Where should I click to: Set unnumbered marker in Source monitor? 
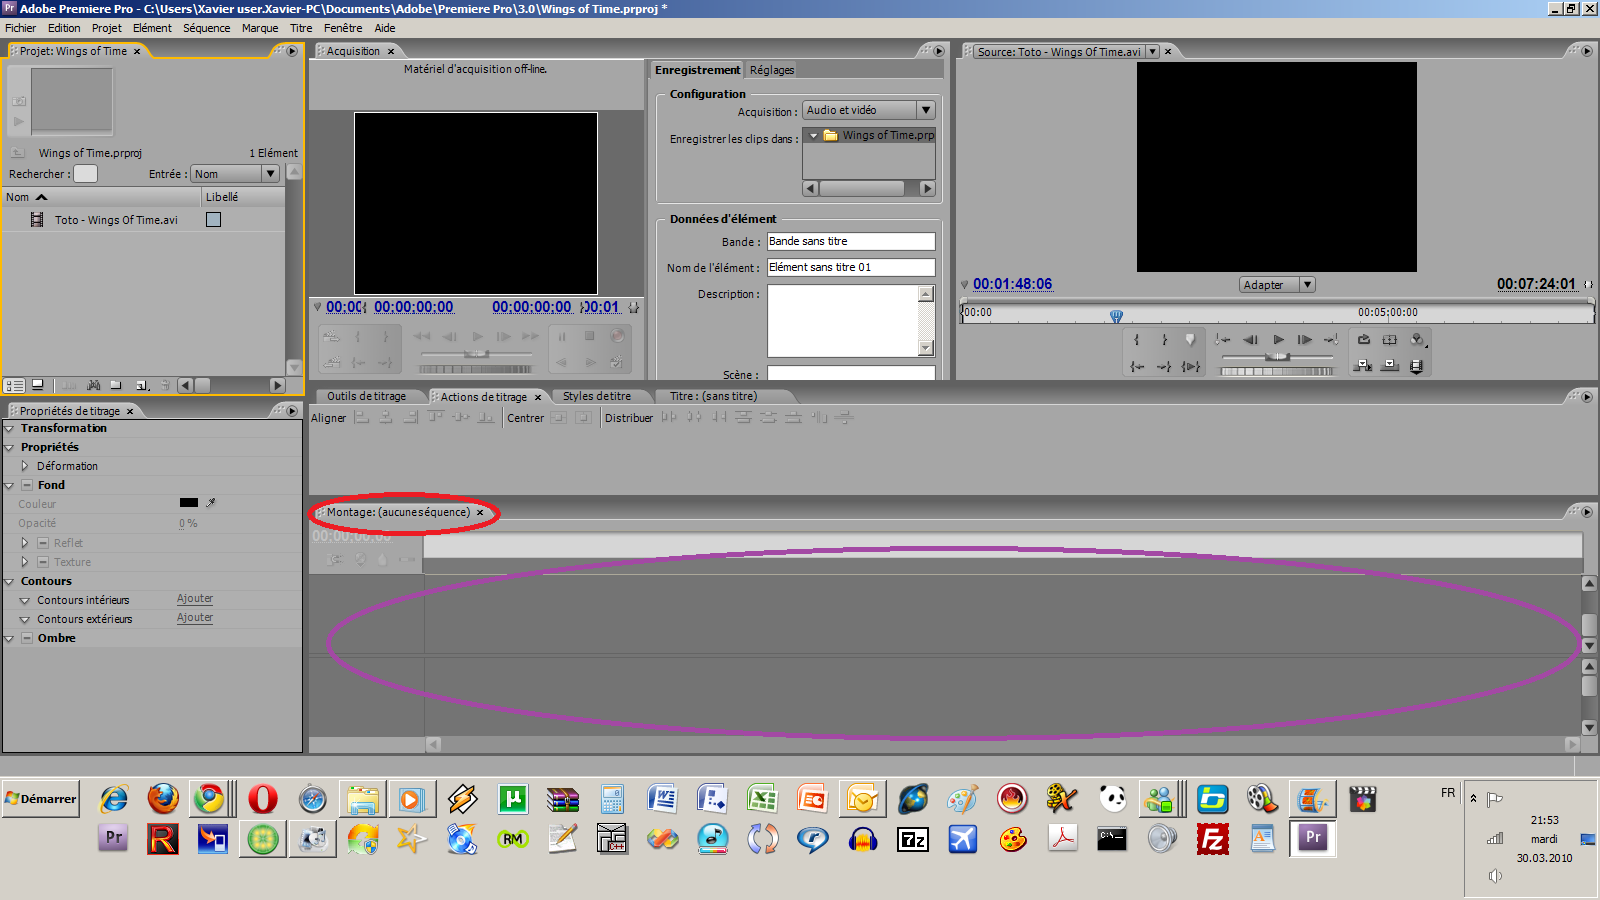point(1190,340)
